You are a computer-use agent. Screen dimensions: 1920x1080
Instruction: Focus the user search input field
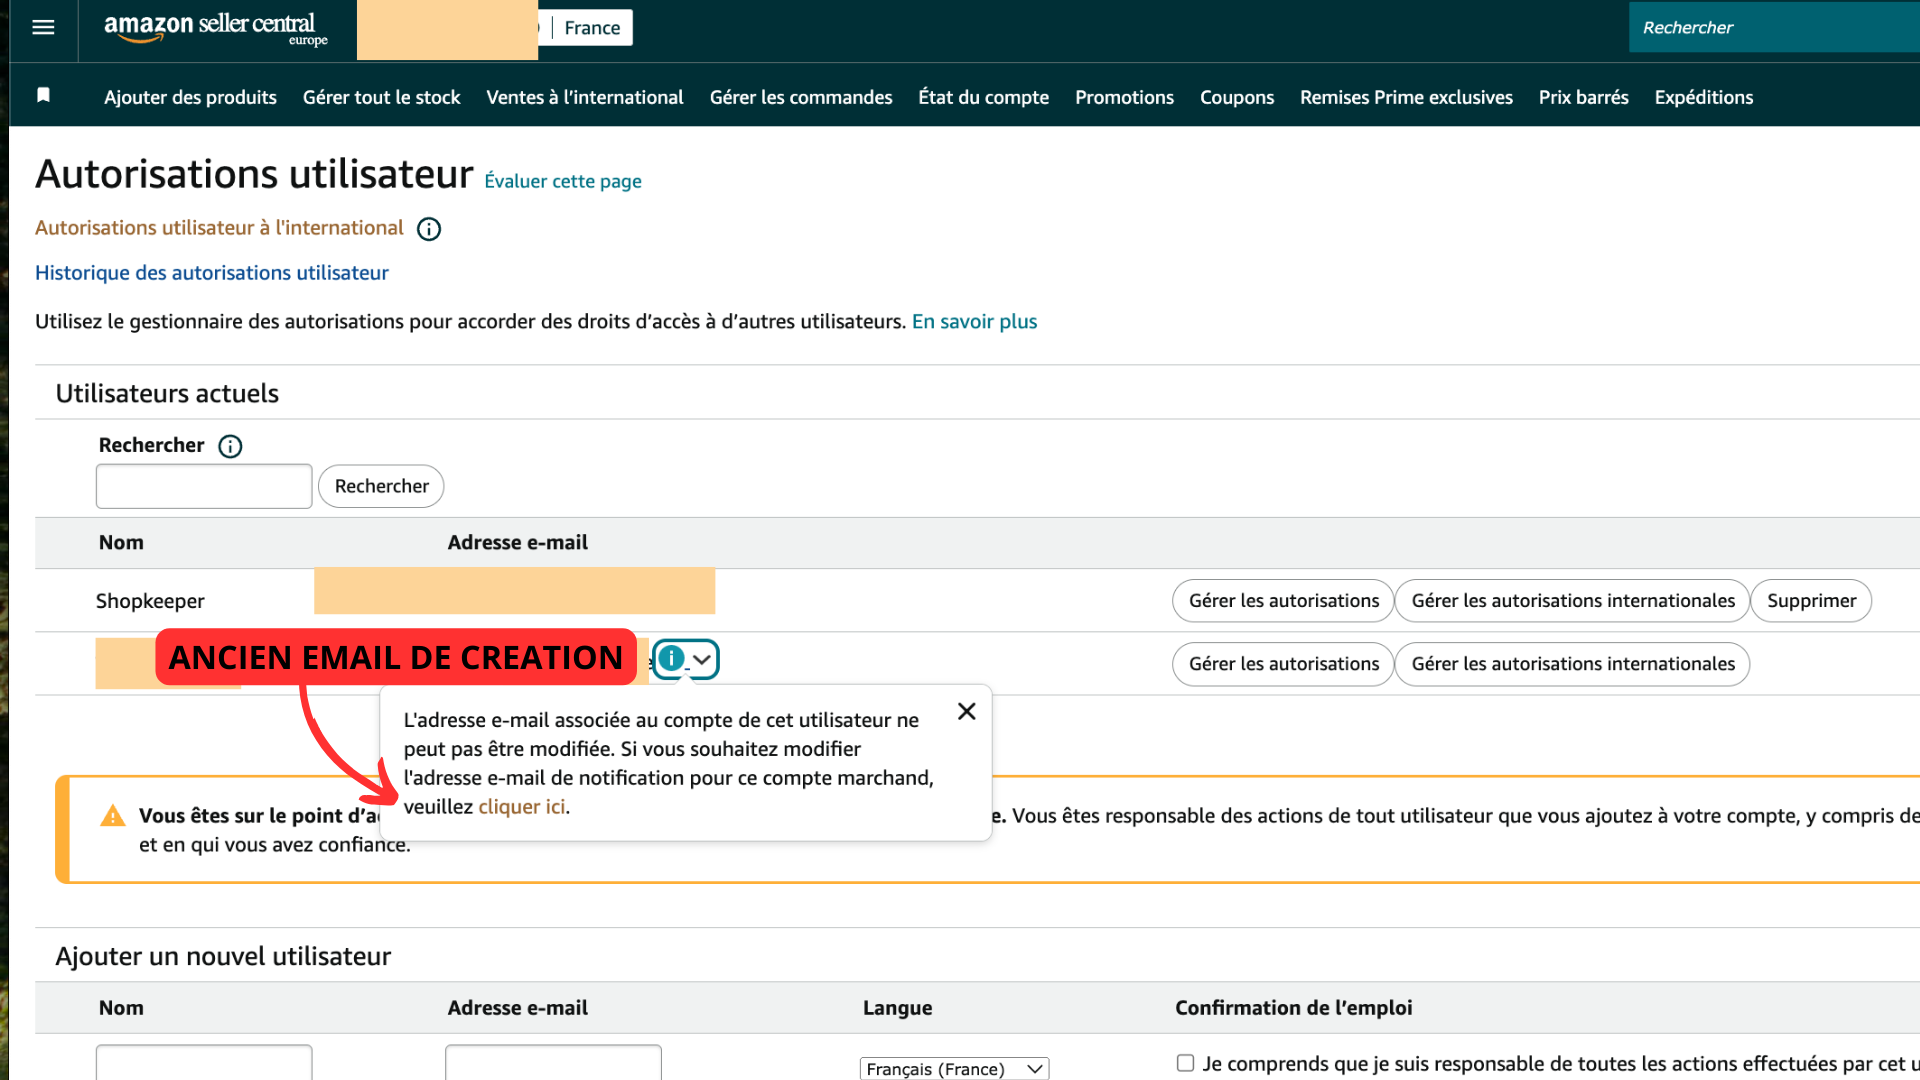204,486
